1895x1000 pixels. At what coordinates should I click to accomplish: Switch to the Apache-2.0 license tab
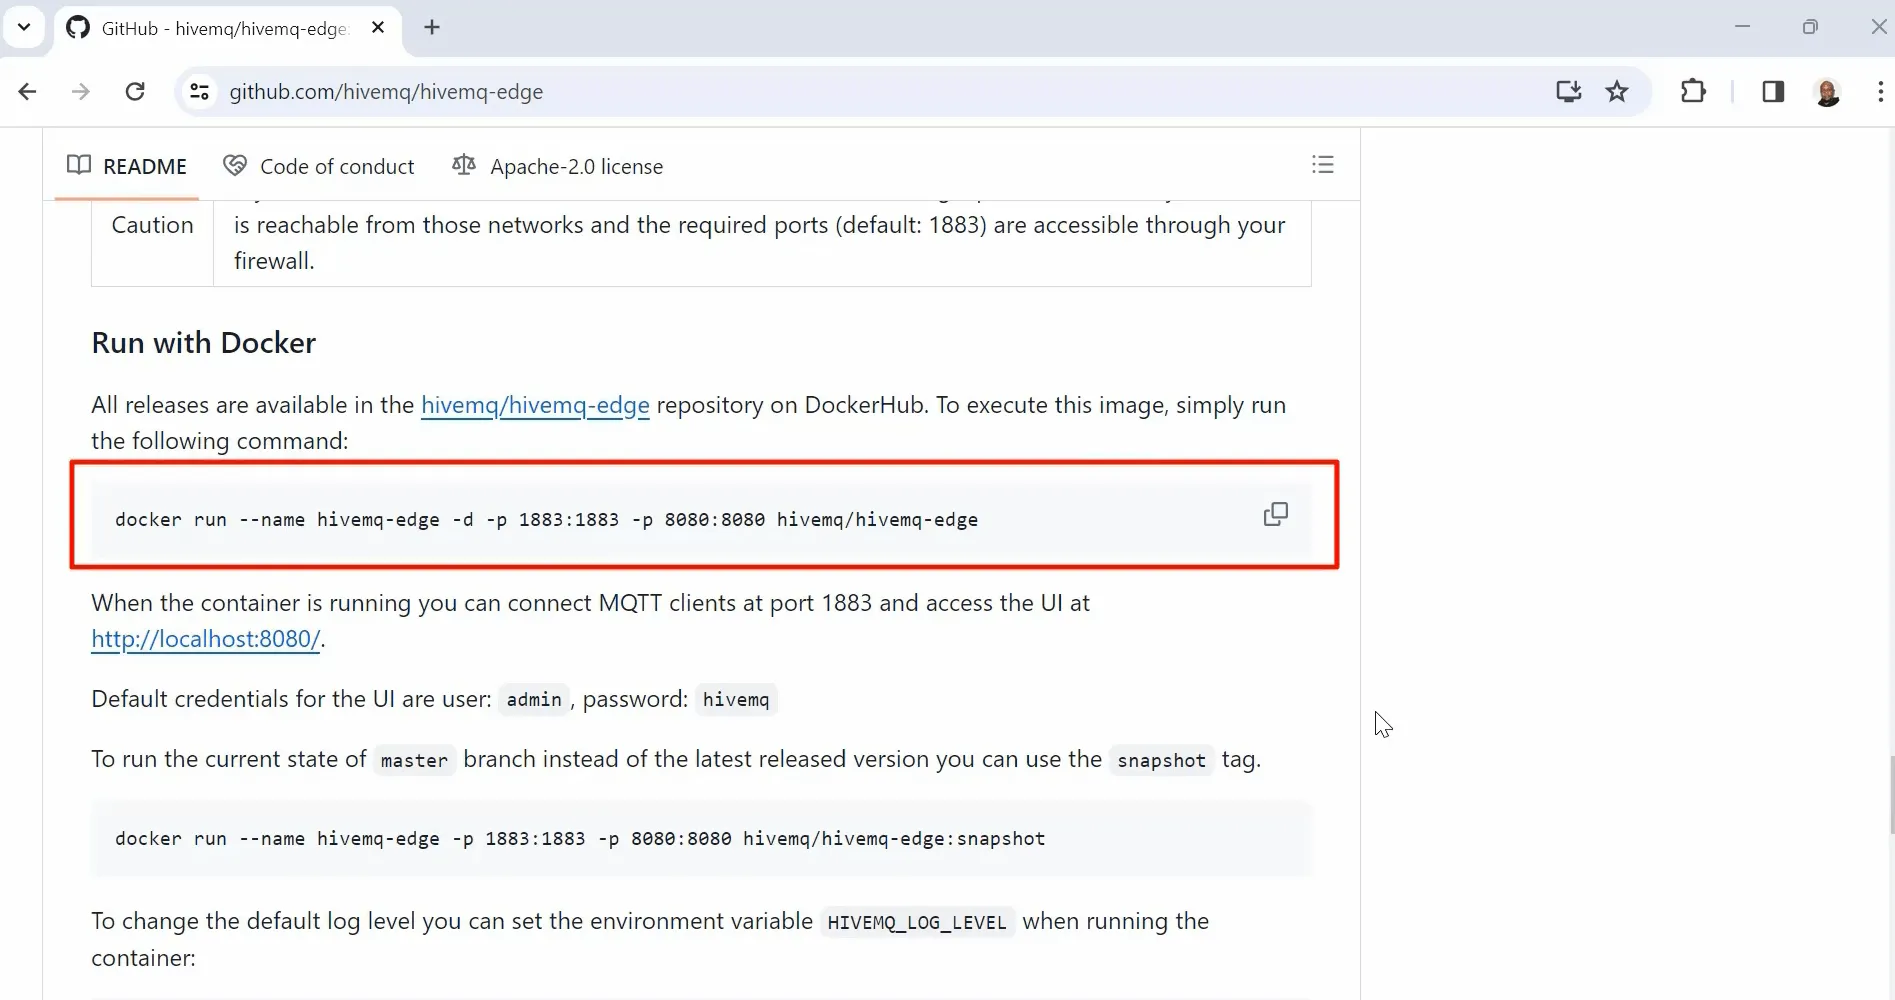558,166
